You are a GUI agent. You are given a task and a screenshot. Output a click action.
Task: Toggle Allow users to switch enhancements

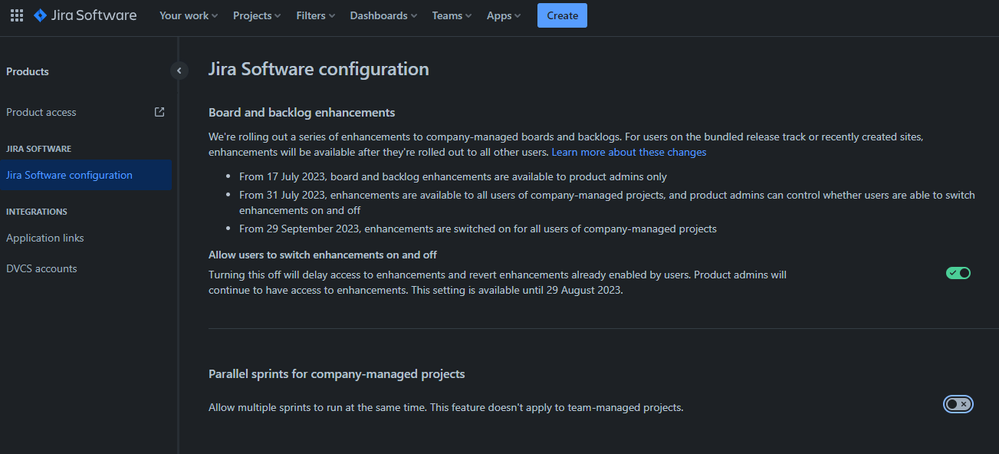(958, 273)
